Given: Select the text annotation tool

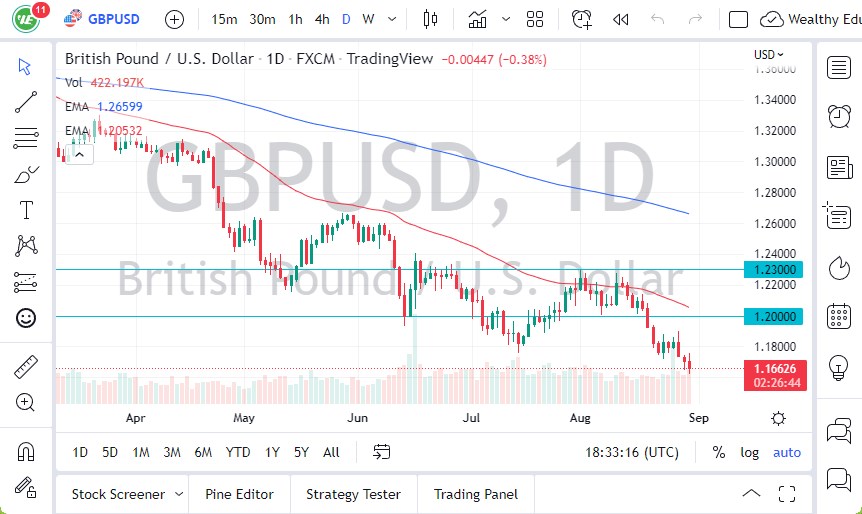Looking at the screenshot, I should [x=26, y=210].
